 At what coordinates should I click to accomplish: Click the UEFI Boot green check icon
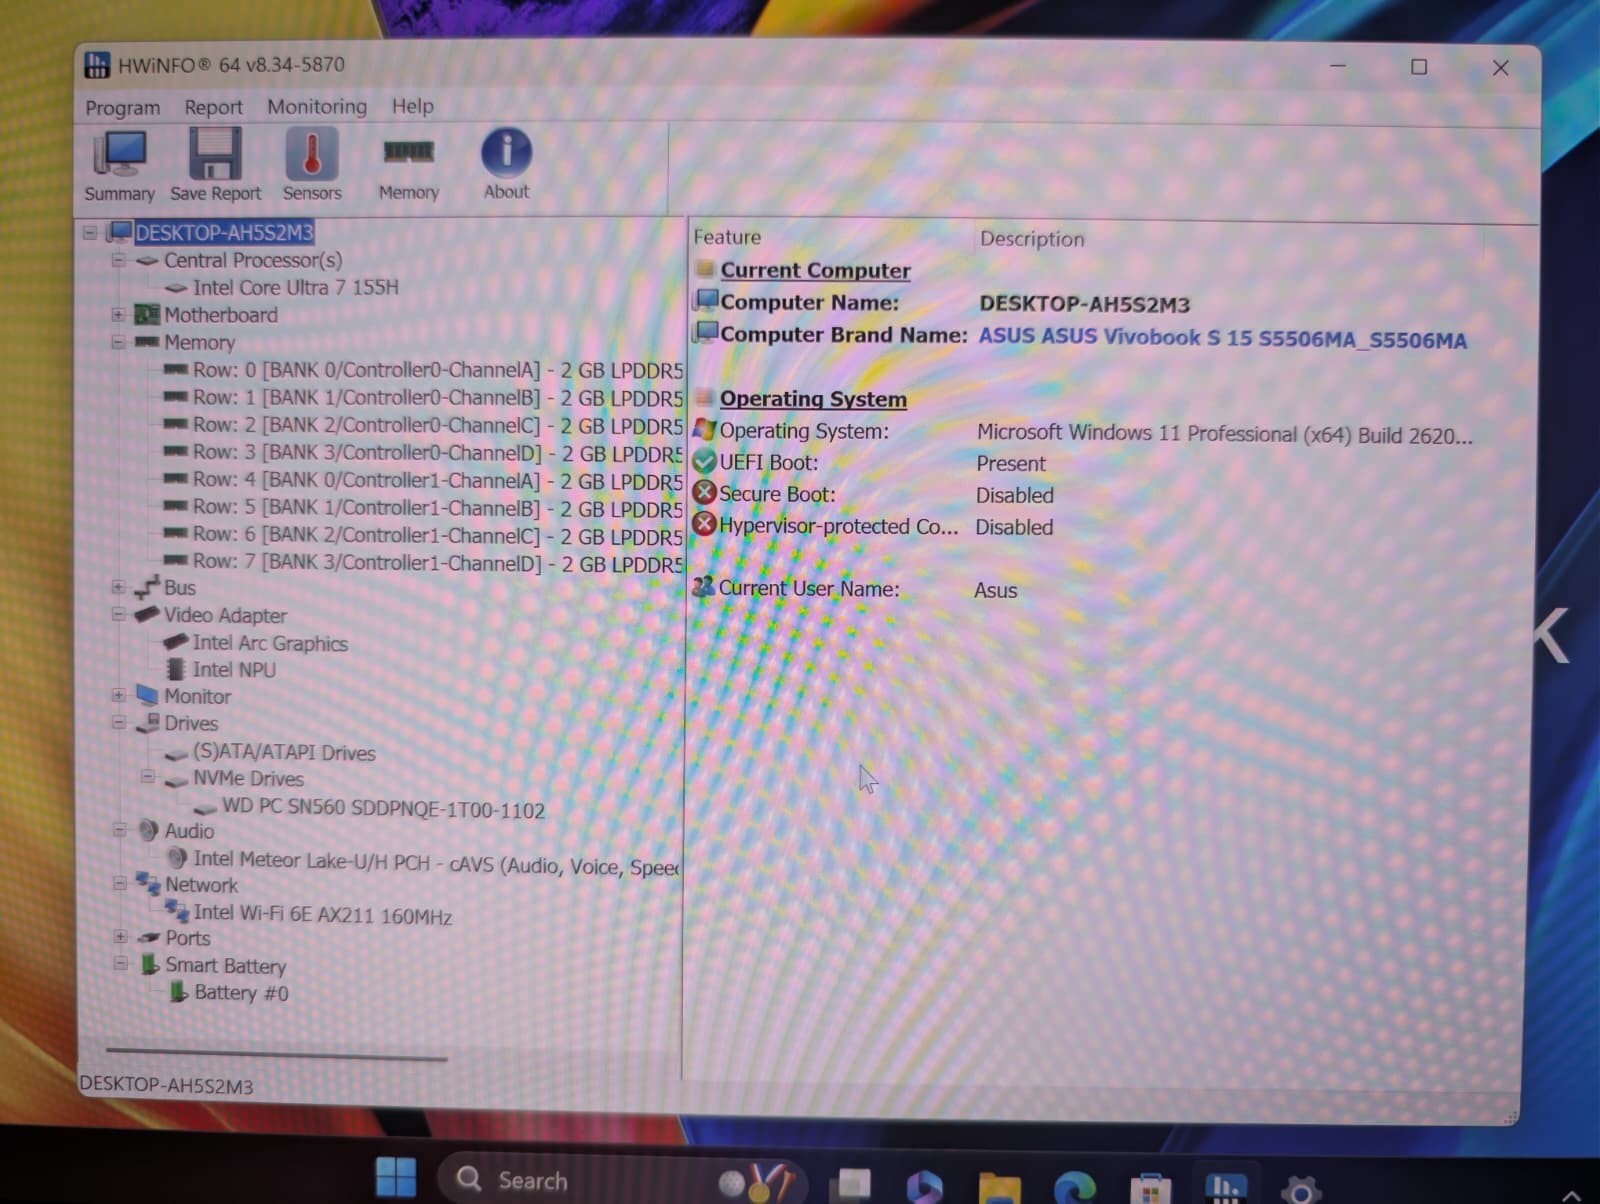click(x=704, y=461)
